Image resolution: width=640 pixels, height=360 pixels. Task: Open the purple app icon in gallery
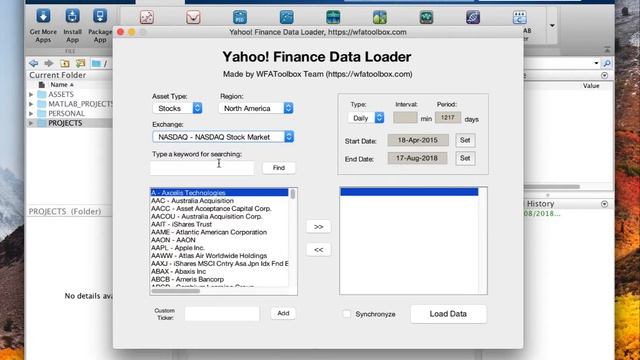(473, 17)
